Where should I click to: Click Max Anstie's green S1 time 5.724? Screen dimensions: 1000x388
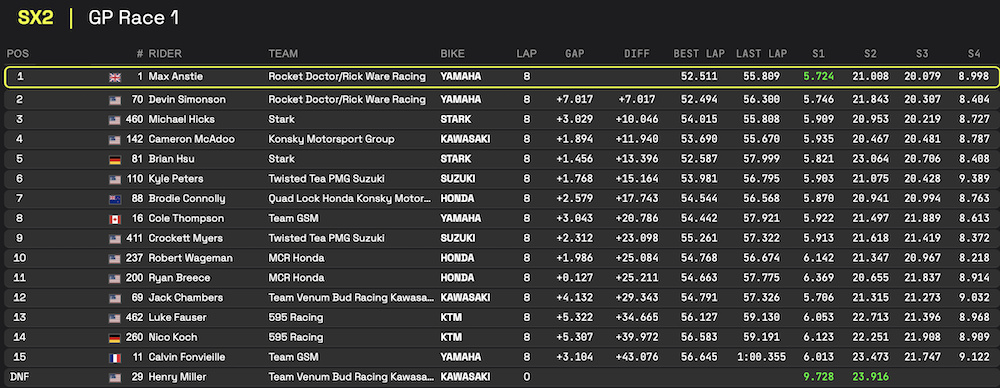point(818,77)
